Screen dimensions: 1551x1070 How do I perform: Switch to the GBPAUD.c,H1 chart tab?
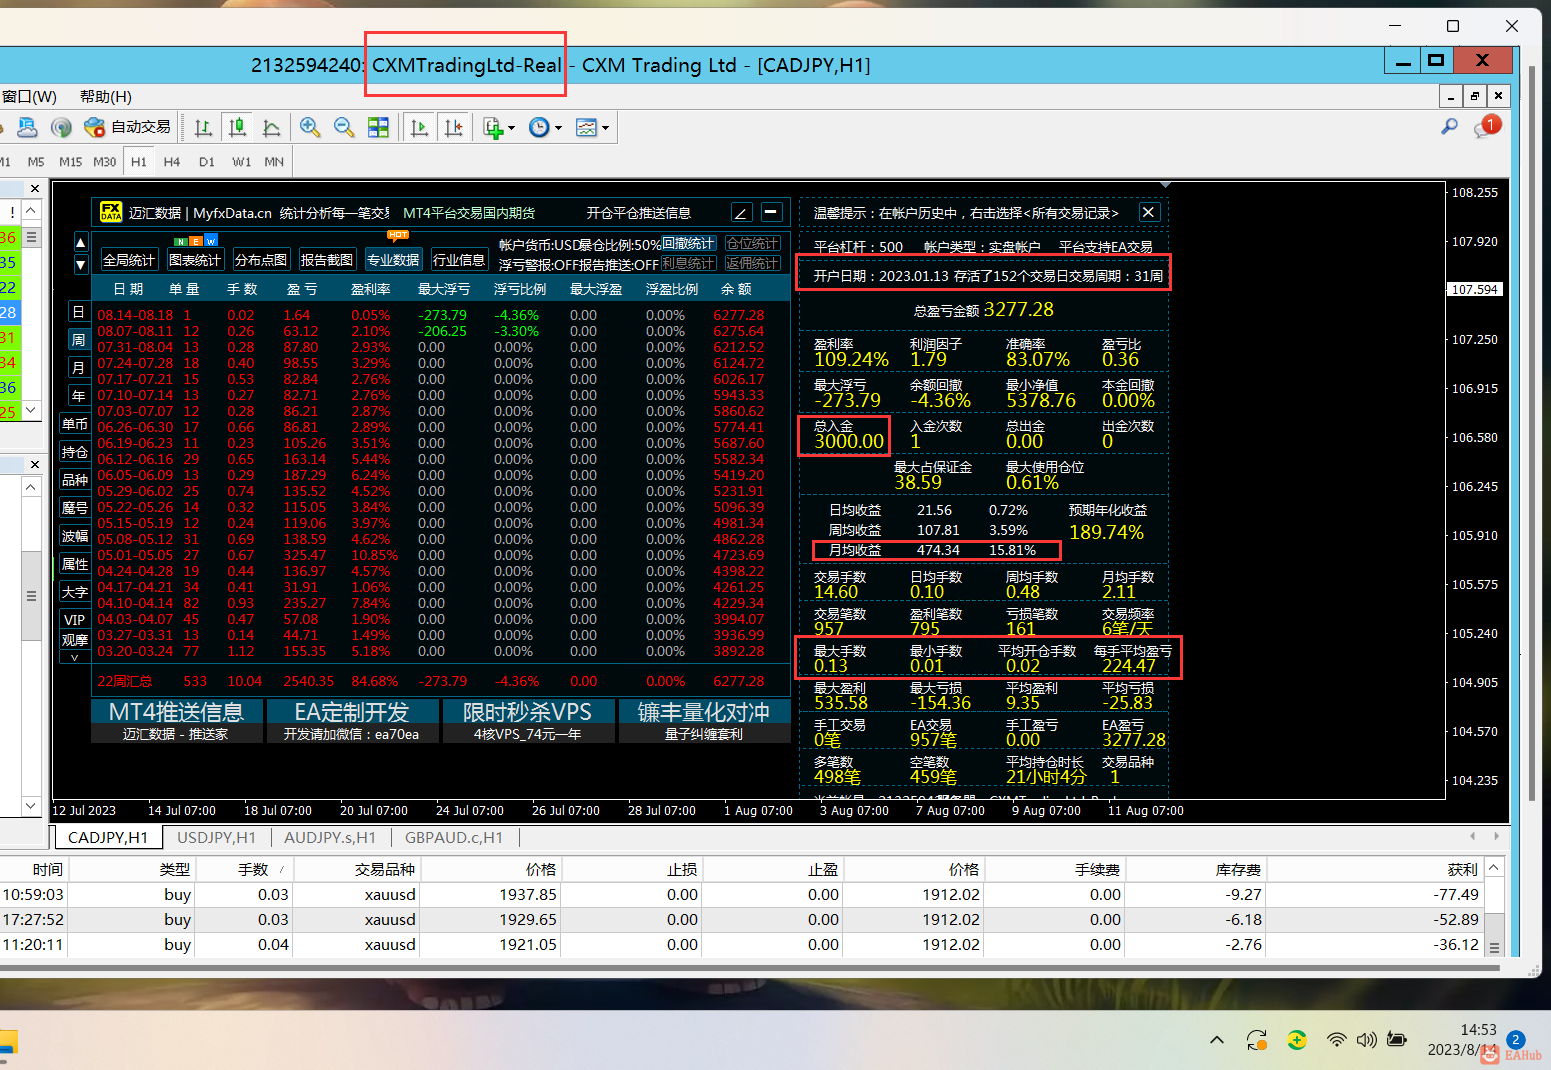pyautogui.click(x=454, y=838)
